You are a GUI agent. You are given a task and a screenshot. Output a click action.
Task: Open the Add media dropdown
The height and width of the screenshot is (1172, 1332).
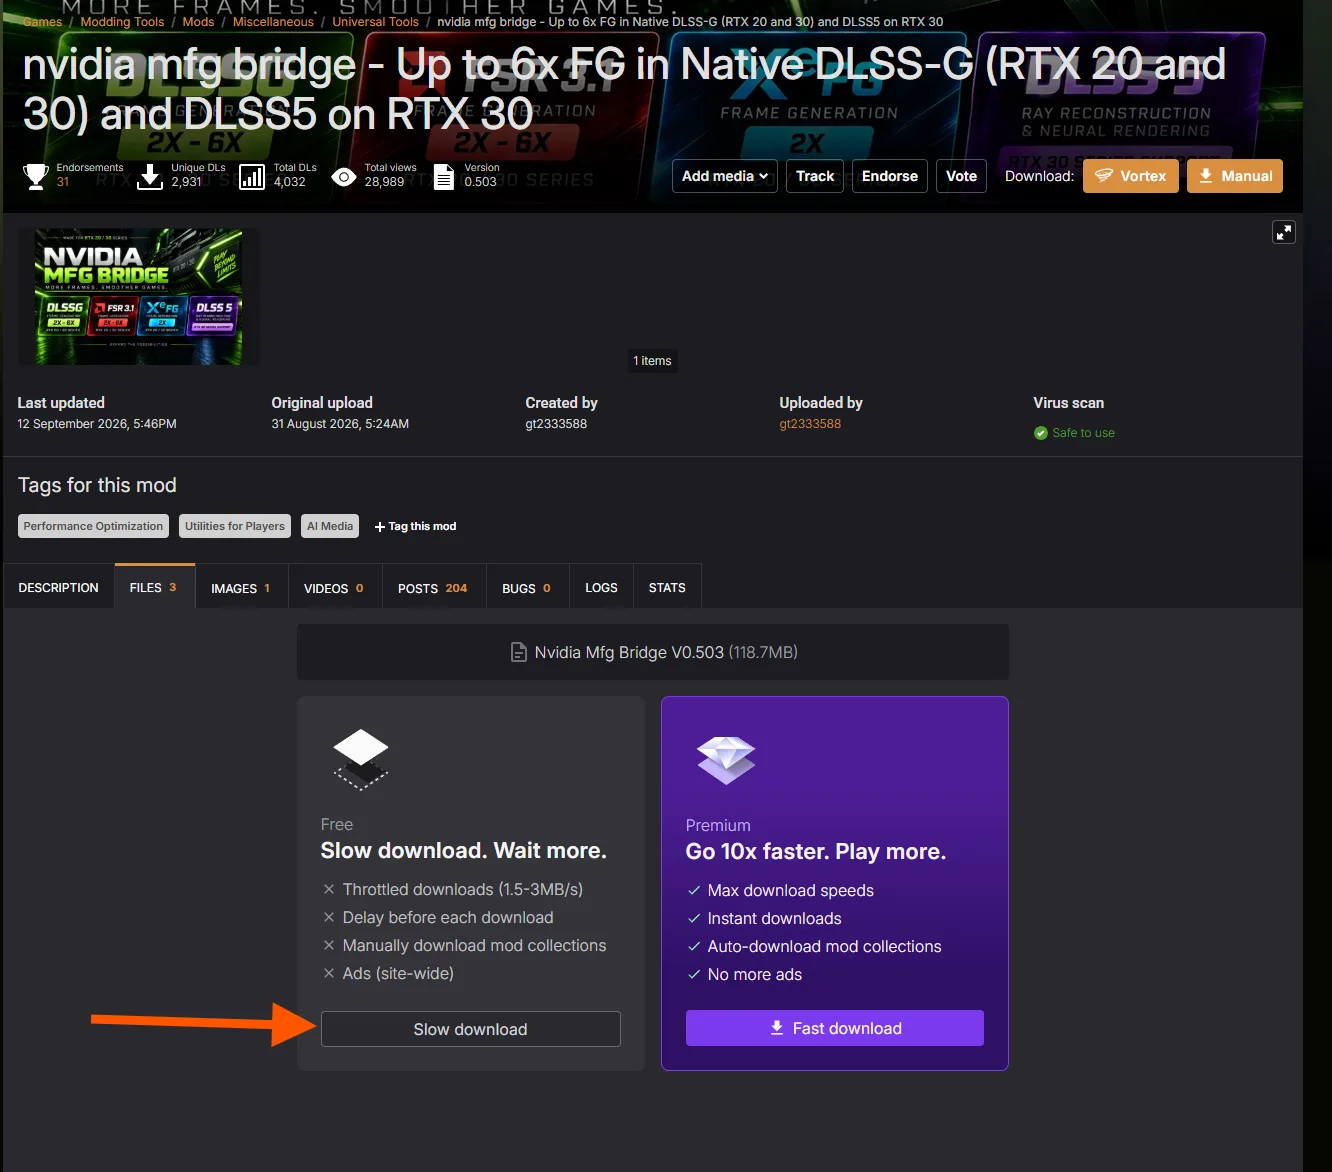pyautogui.click(x=724, y=176)
